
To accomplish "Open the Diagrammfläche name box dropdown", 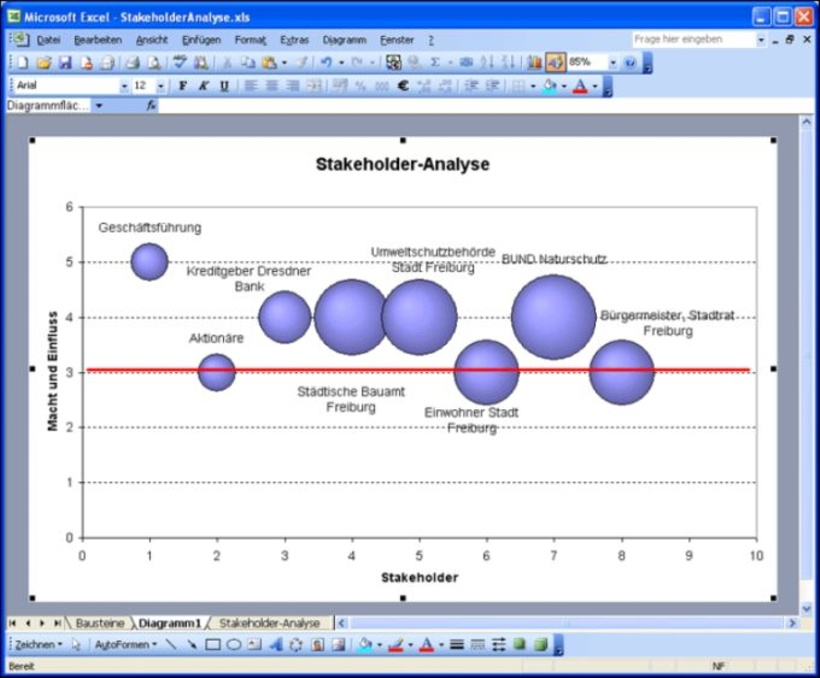I will [99, 105].
